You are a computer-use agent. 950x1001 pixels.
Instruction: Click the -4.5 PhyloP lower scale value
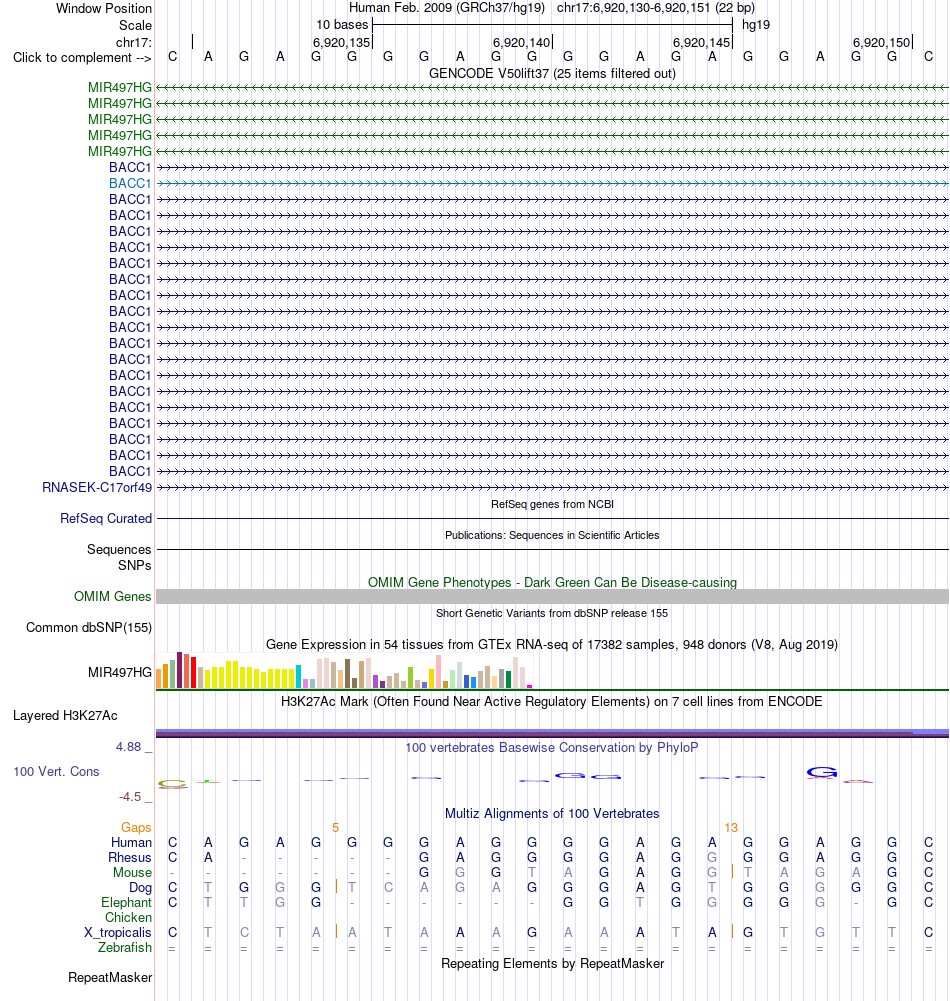coord(130,797)
